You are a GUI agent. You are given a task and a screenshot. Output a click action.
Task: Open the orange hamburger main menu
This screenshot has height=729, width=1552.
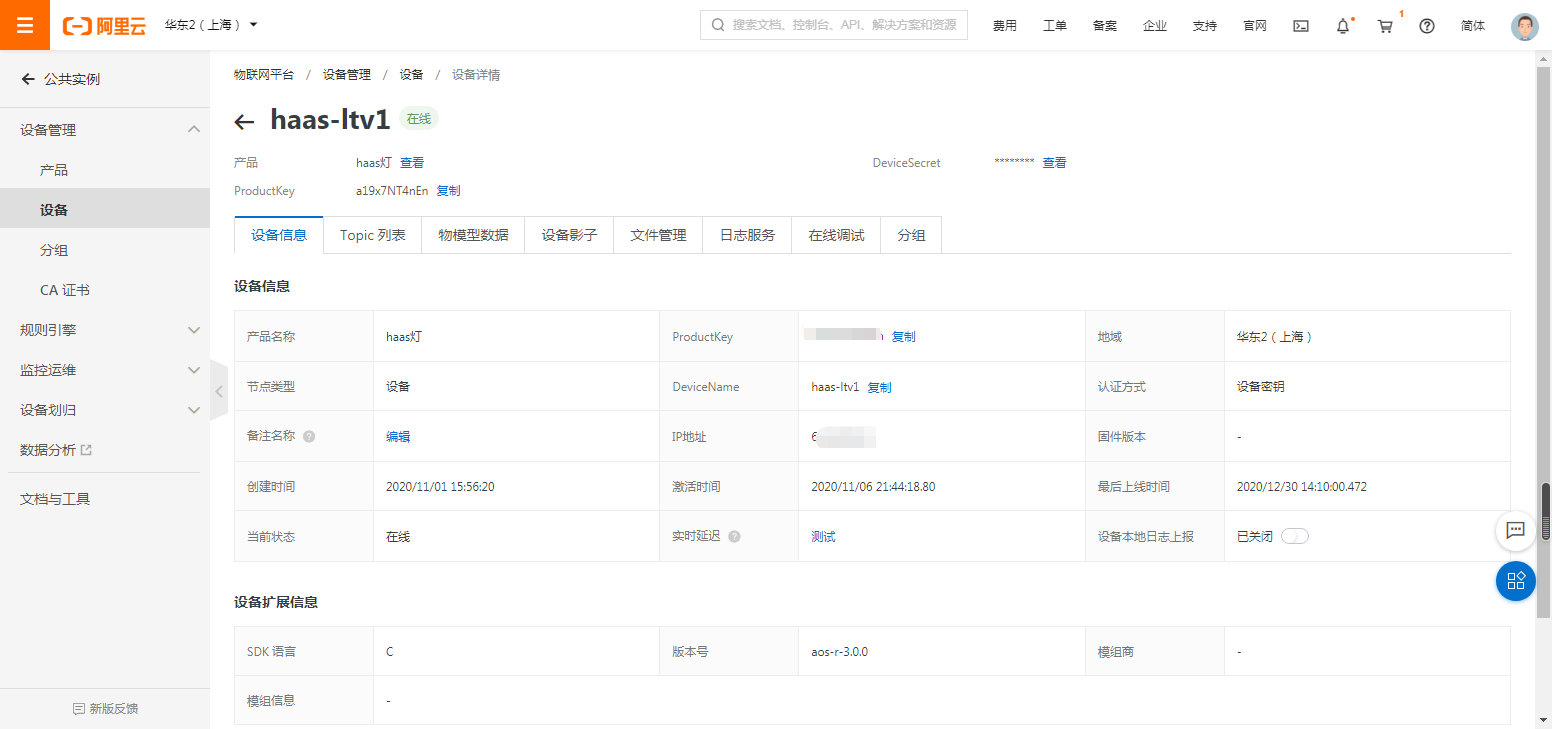pyautogui.click(x=25, y=25)
